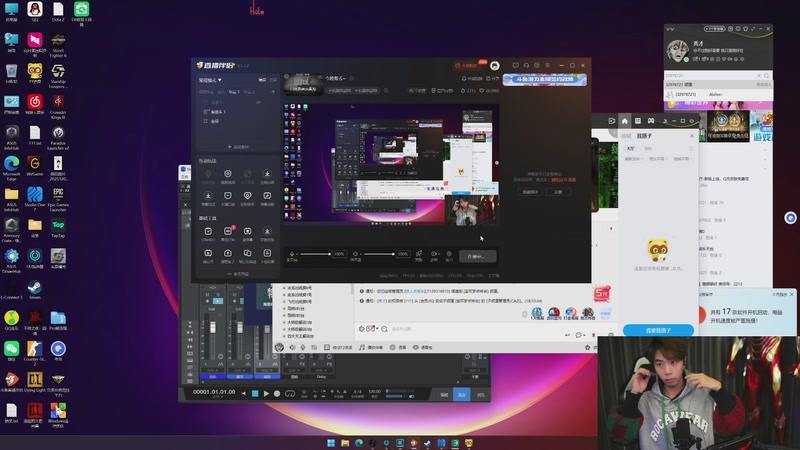Click the headset icon in 直播伴侣 title bar

526,65
